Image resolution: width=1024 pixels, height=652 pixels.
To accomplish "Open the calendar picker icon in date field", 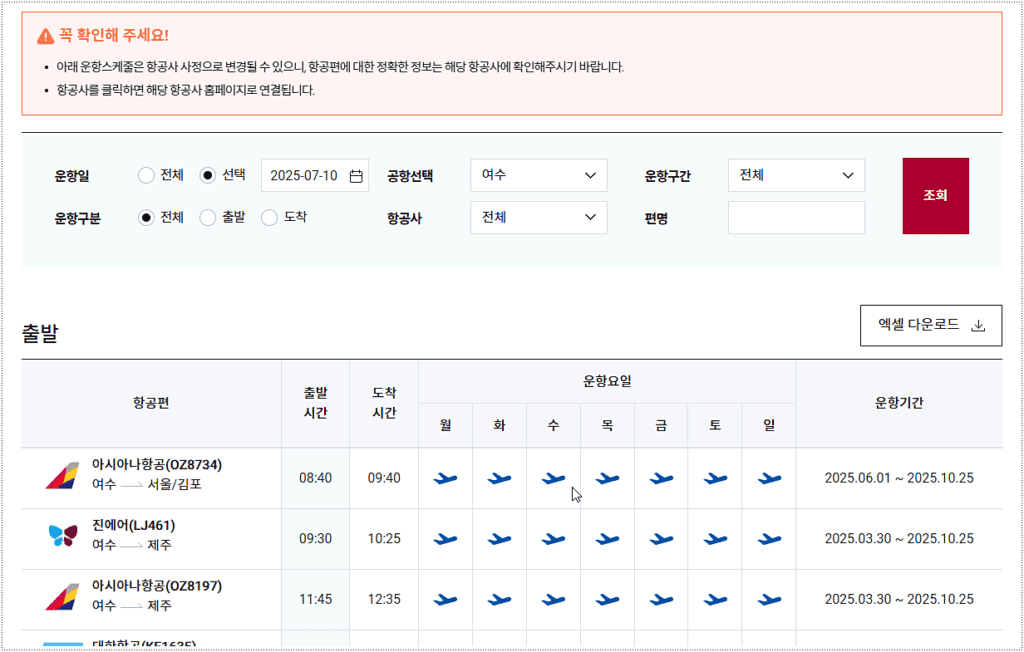I will coord(356,176).
